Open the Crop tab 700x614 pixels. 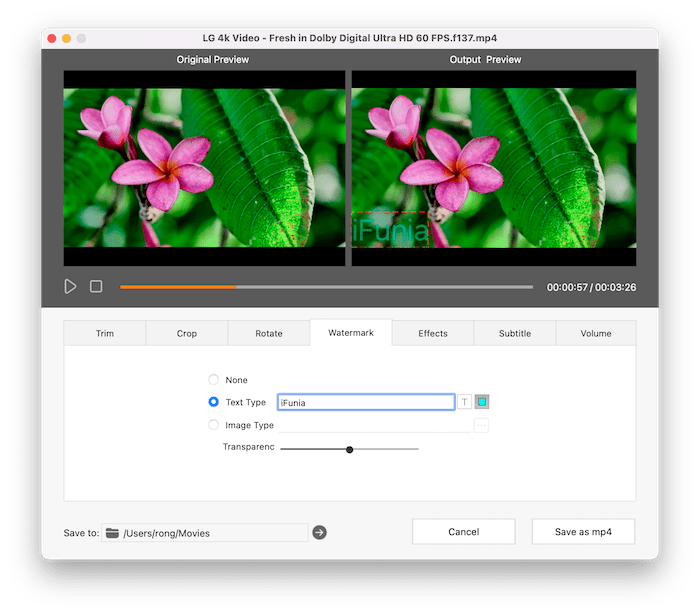tap(187, 333)
